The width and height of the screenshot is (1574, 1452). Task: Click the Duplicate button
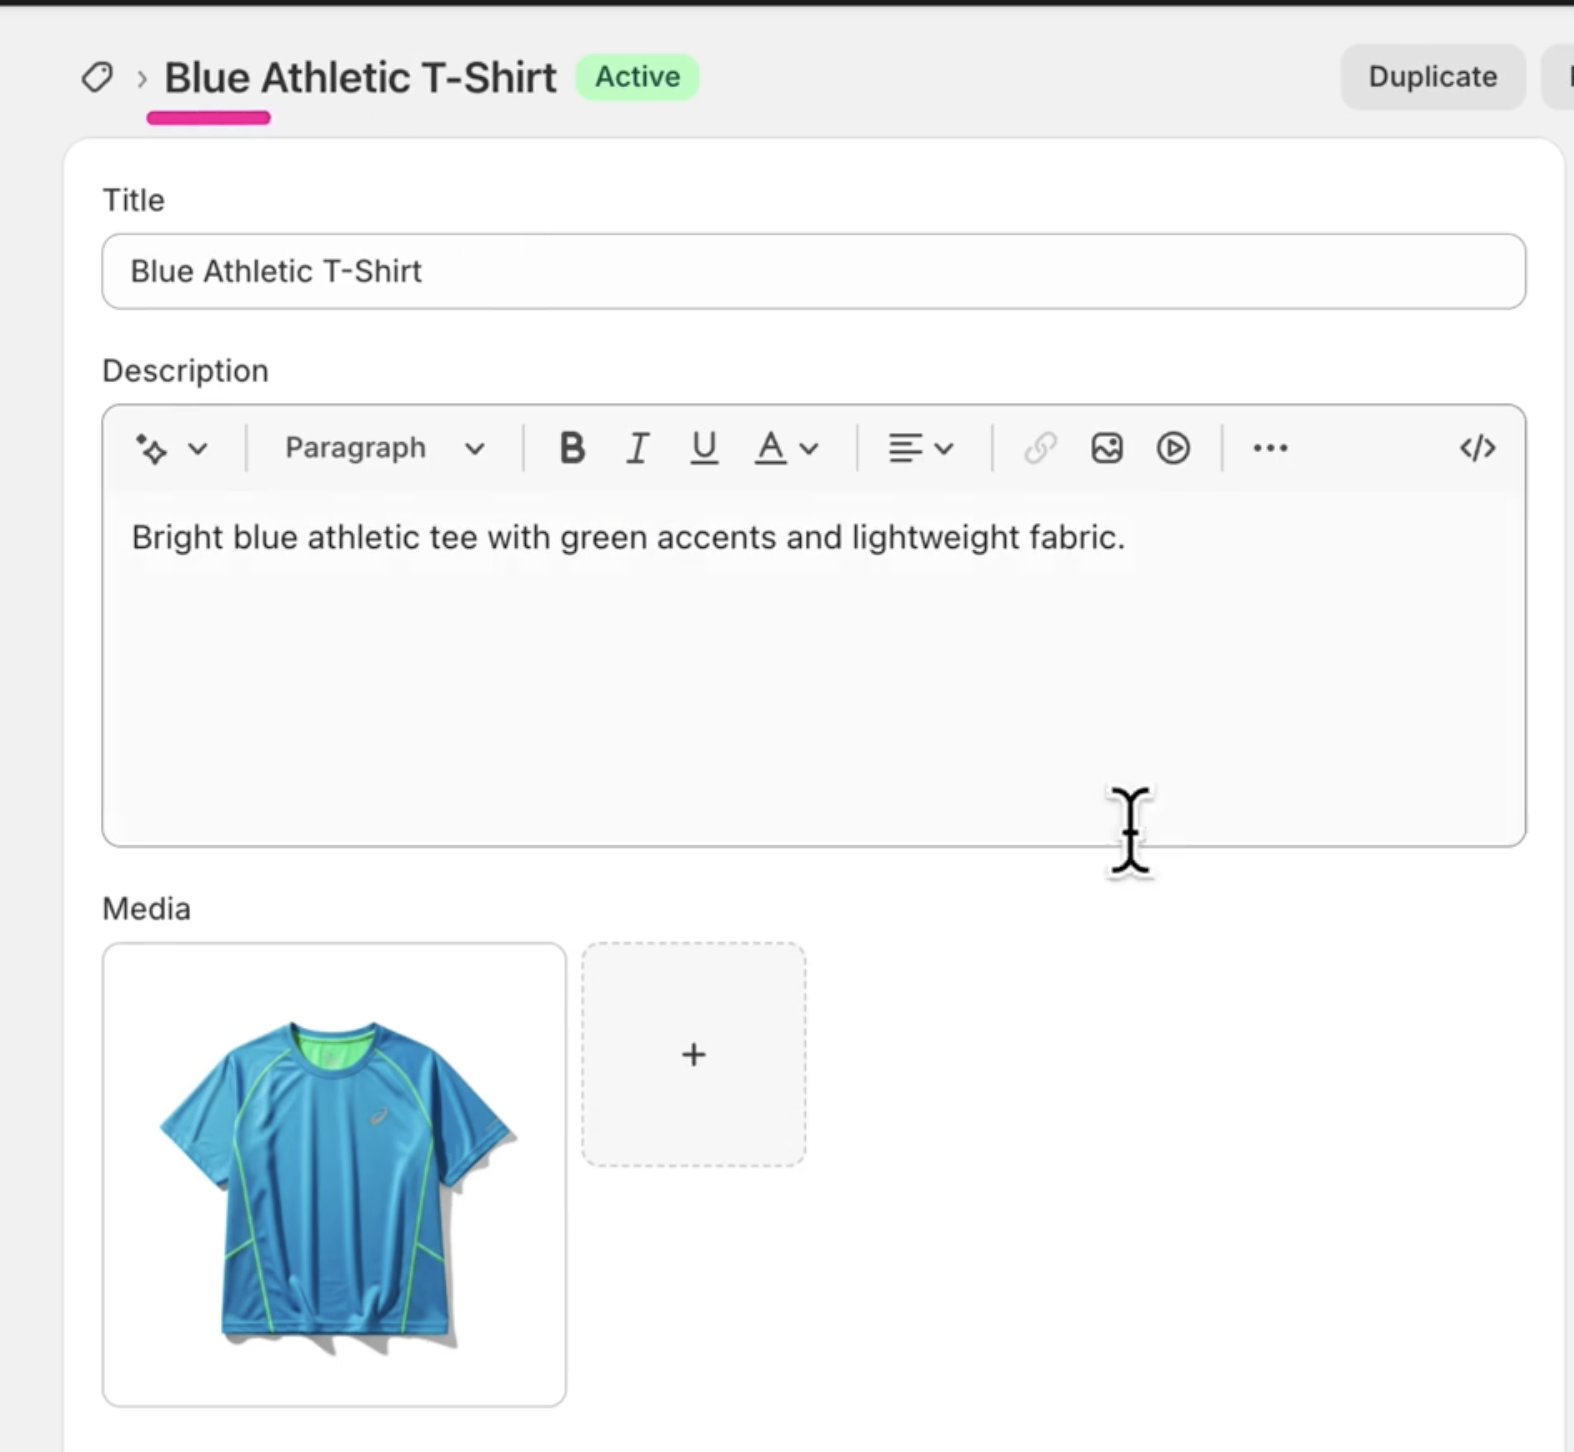1432,77
